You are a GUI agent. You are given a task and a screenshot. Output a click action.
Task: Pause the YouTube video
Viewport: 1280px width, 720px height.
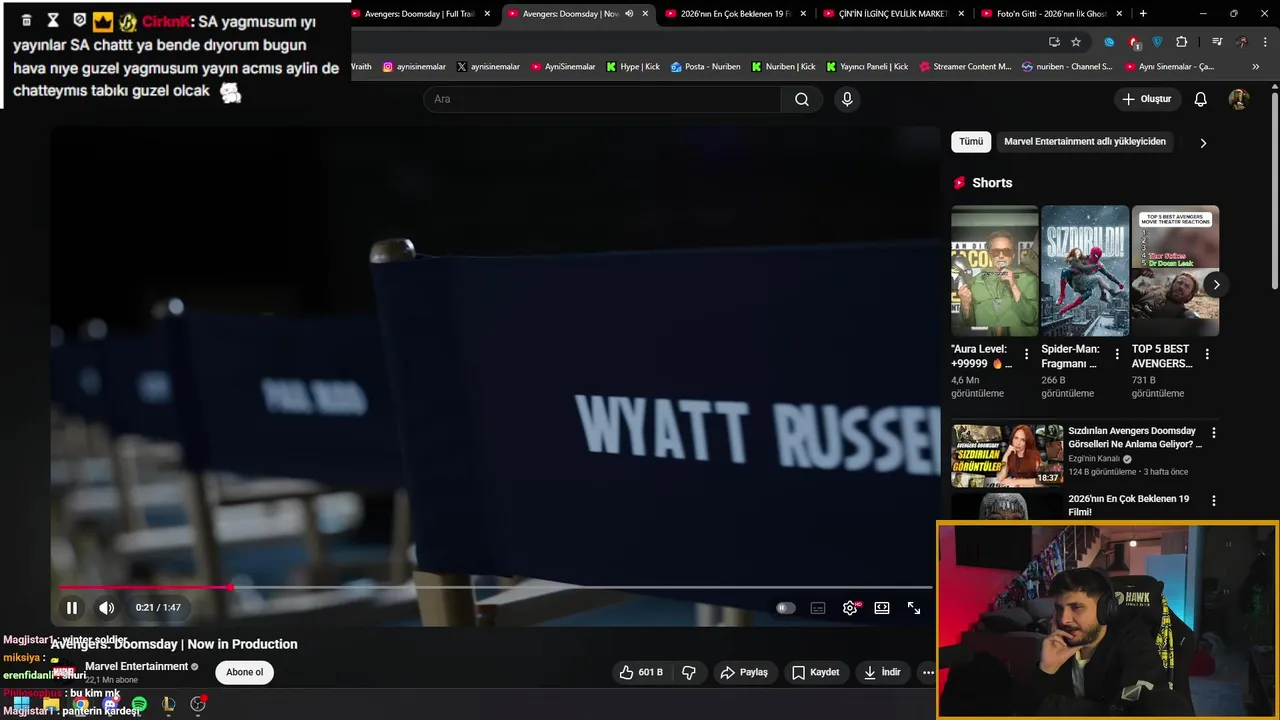click(72, 608)
